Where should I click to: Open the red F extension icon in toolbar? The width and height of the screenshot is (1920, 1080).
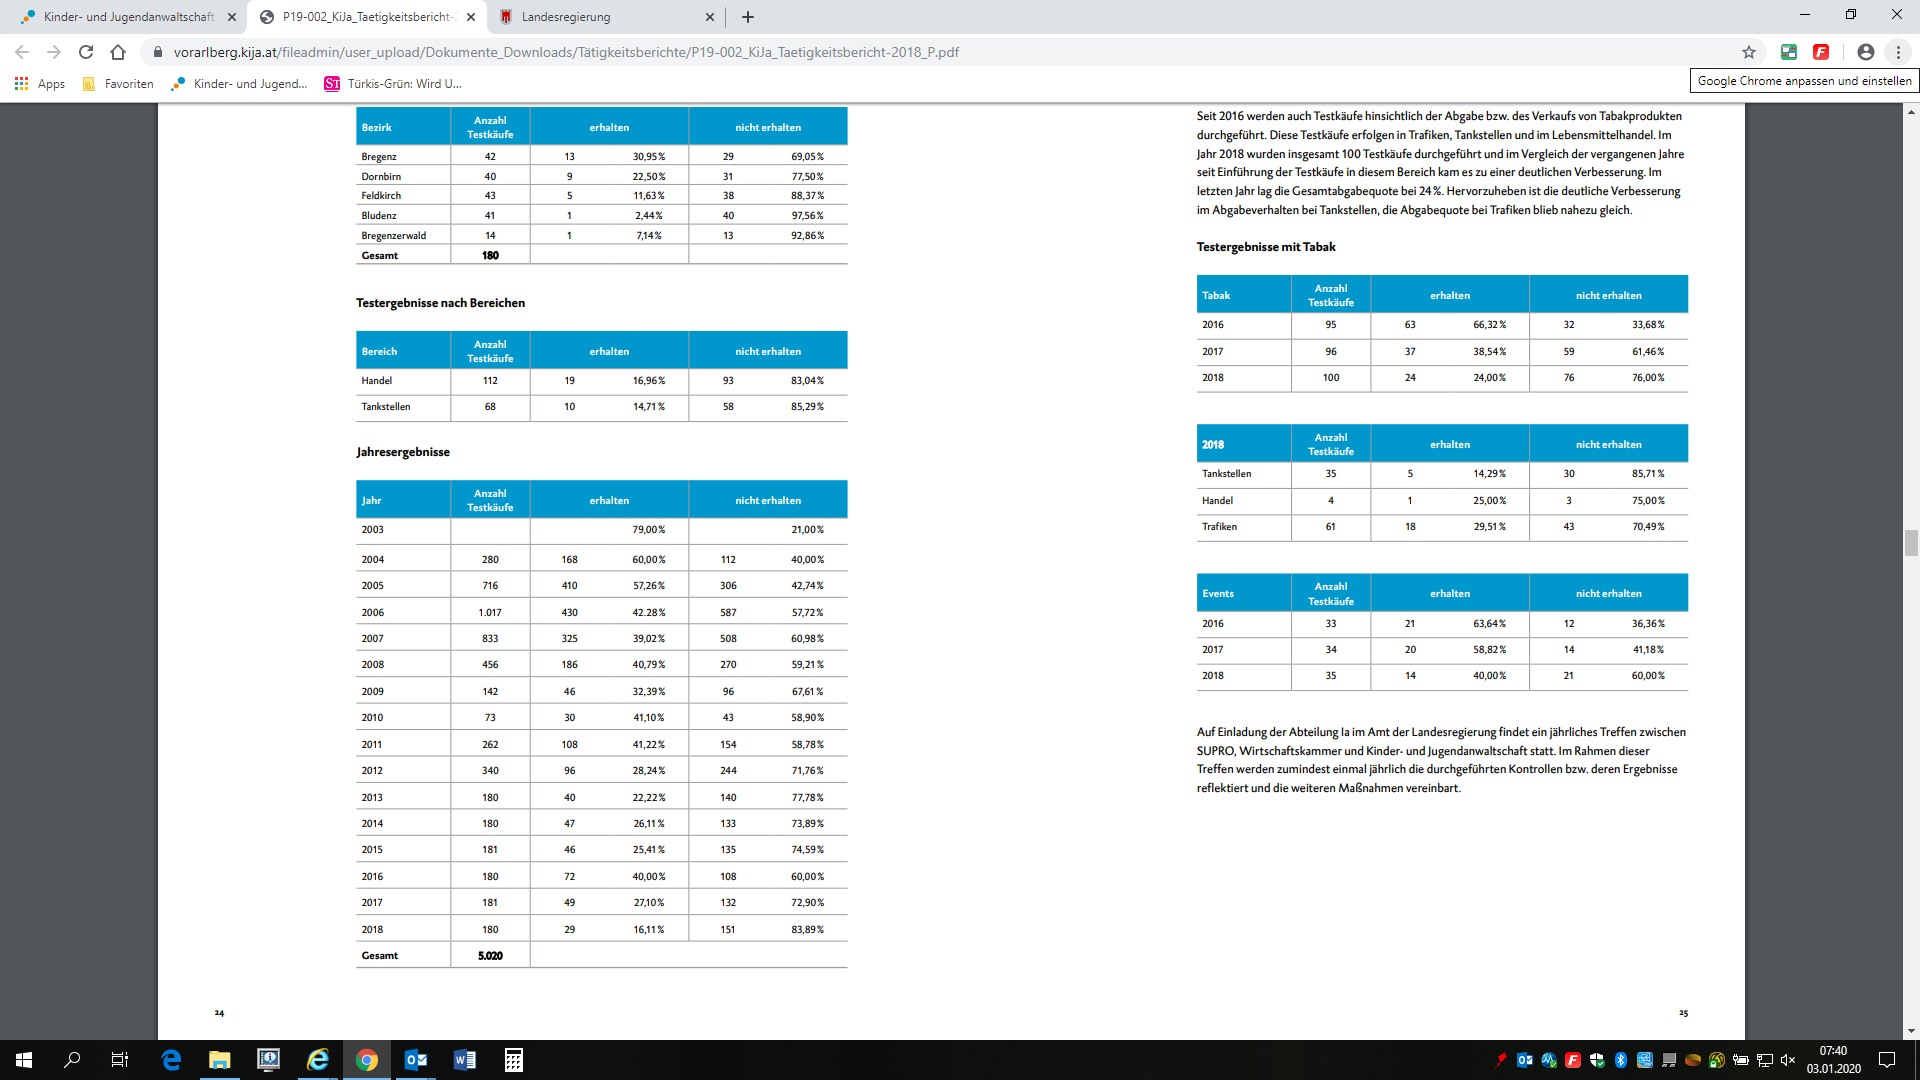tap(1821, 52)
